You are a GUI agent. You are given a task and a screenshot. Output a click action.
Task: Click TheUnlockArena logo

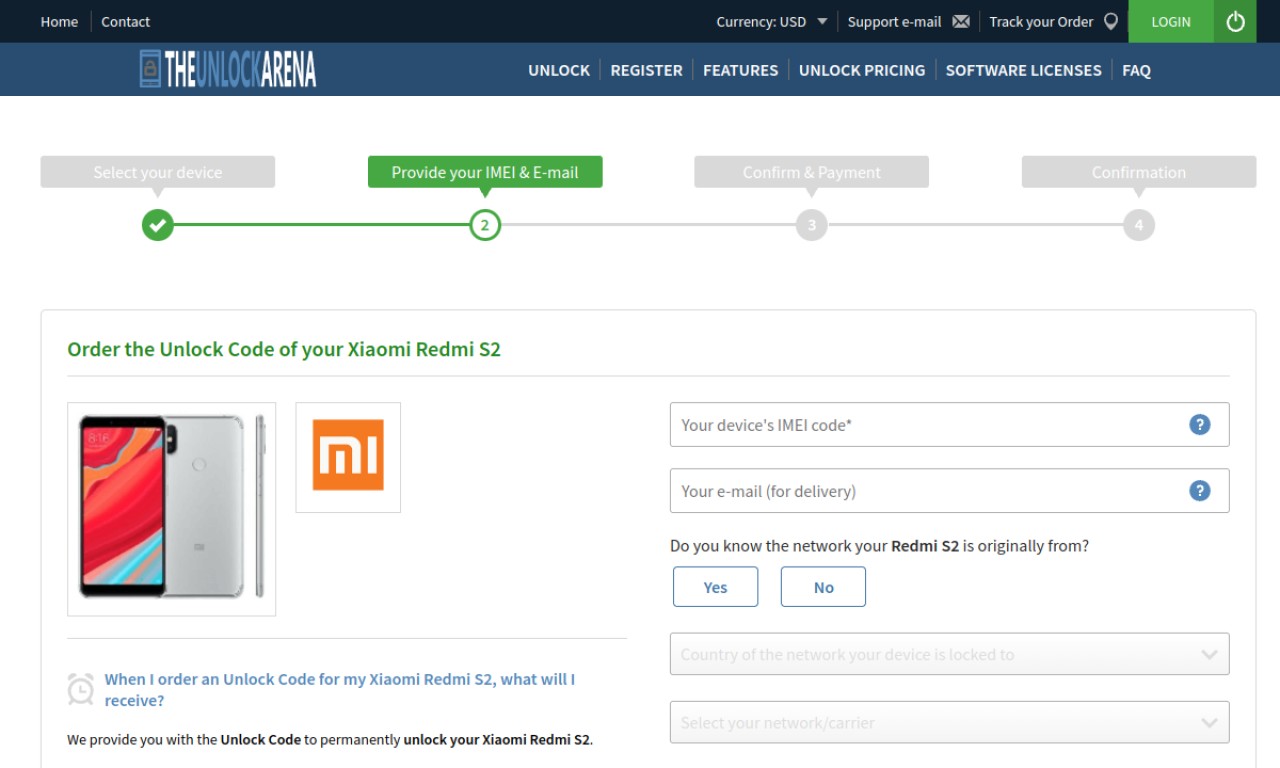228,69
